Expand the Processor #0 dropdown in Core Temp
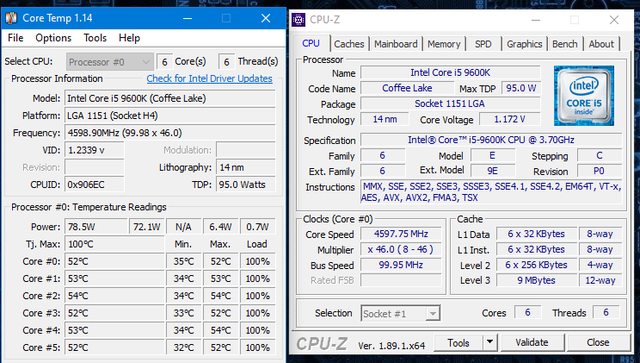This screenshot has width=640, height=363. click(x=110, y=62)
